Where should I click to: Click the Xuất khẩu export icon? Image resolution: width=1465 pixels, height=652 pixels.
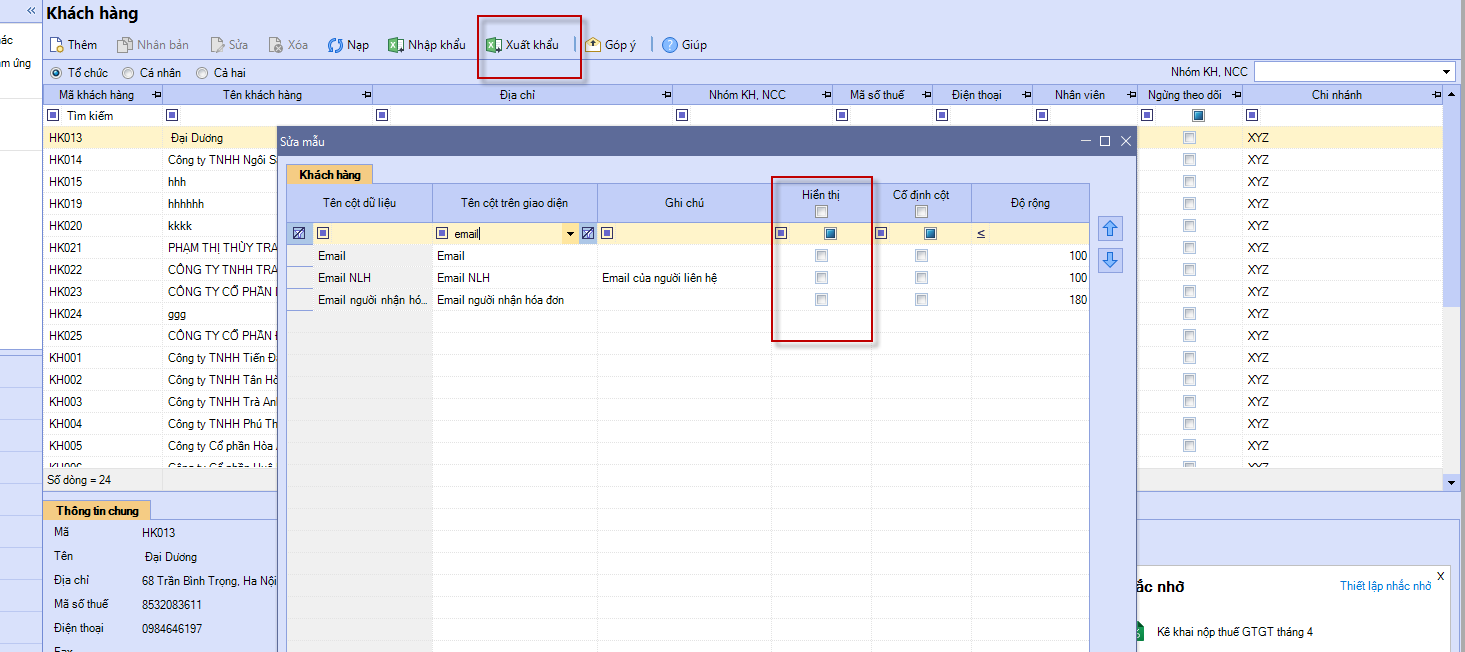click(x=493, y=45)
